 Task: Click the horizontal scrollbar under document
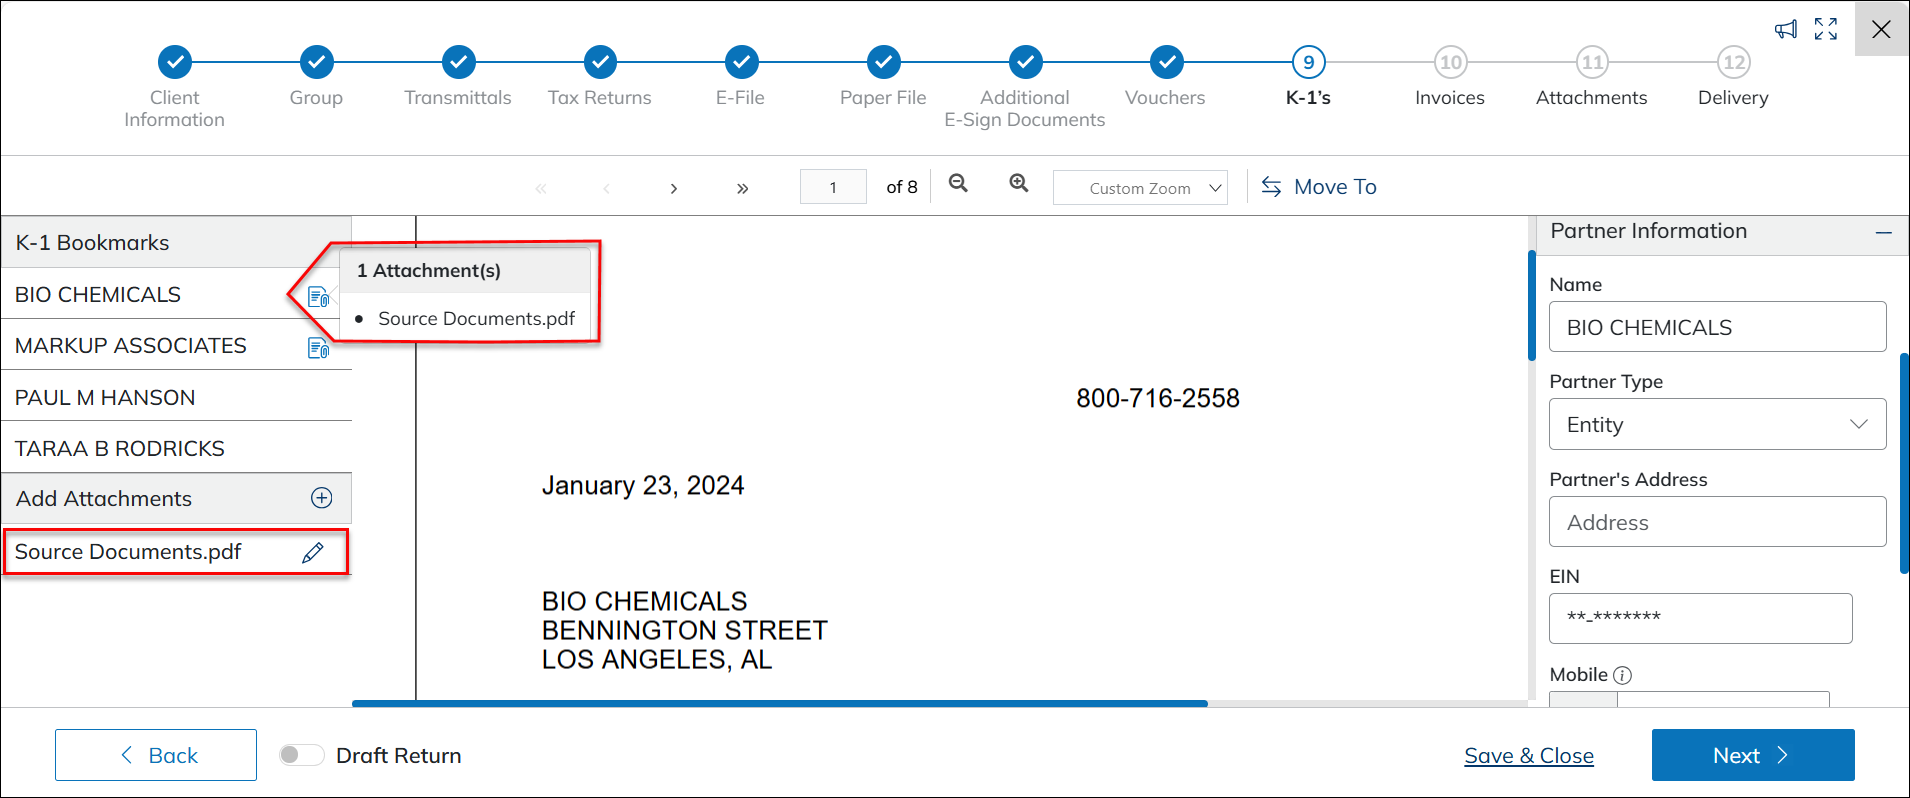point(780,704)
